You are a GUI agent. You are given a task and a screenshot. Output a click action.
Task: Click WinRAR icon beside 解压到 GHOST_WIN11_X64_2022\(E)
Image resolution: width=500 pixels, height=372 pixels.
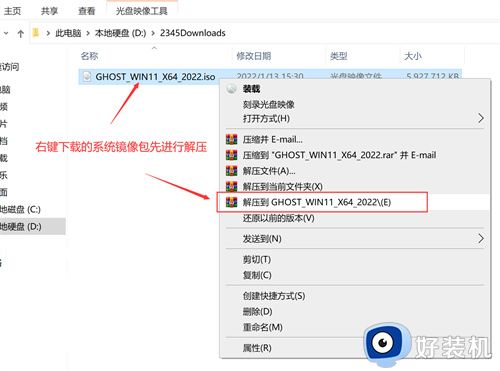click(232, 202)
